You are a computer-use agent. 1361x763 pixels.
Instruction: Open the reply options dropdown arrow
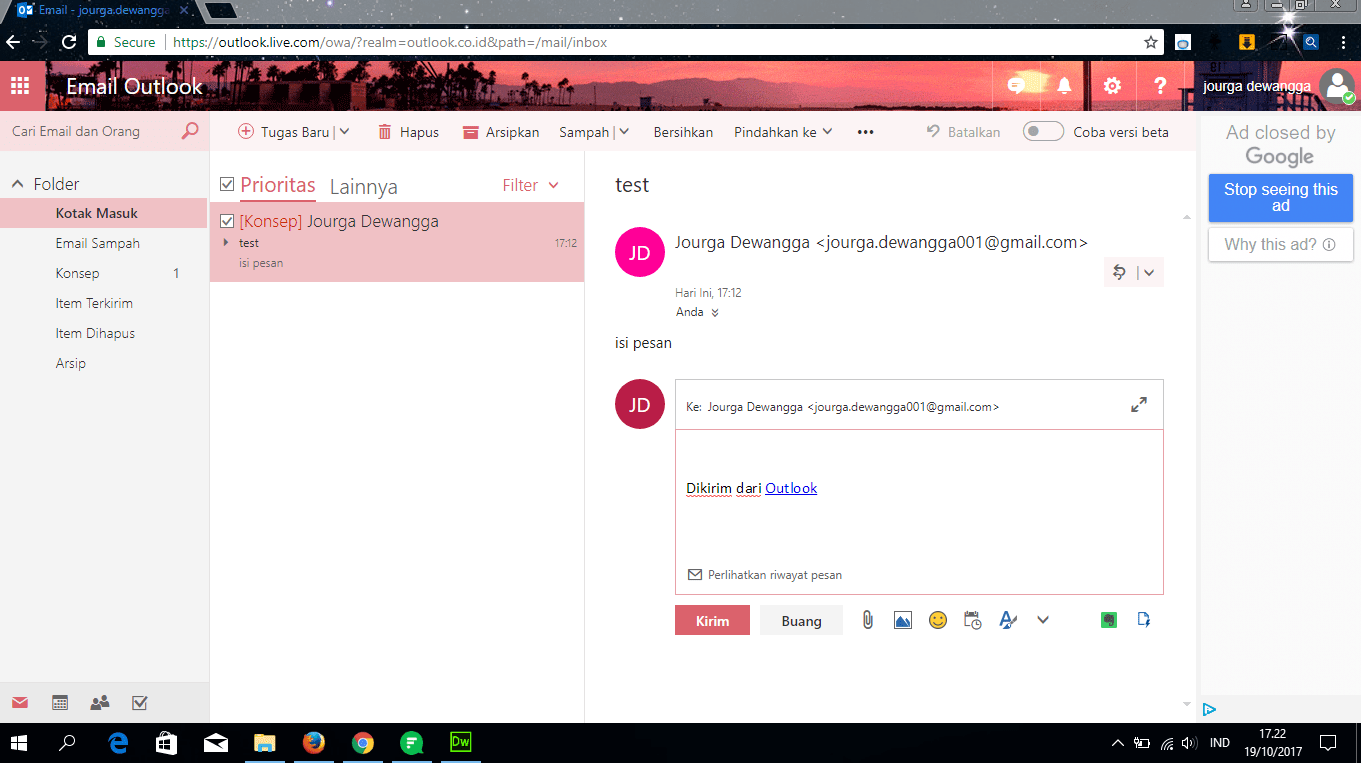[1149, 272]
